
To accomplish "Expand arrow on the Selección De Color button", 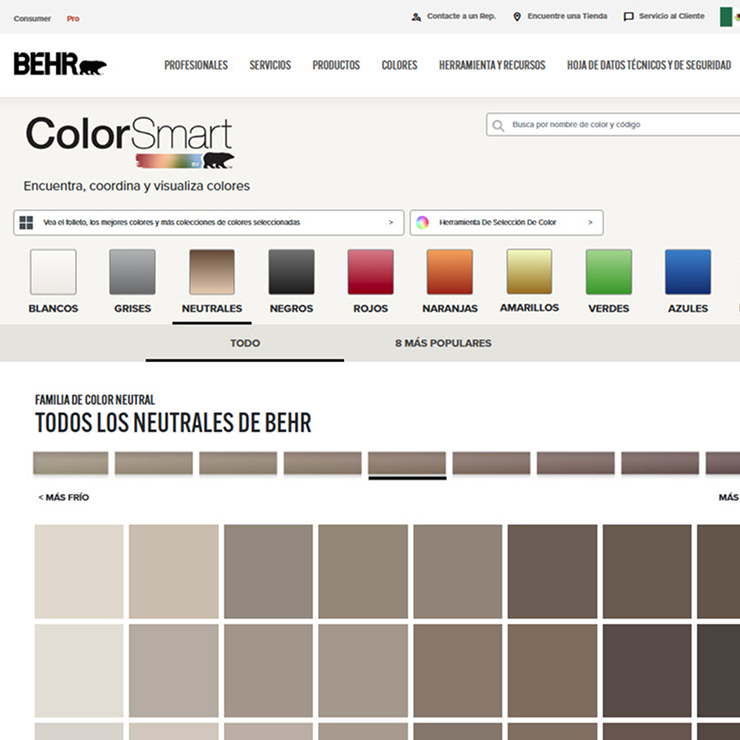I will pos(590,222).
